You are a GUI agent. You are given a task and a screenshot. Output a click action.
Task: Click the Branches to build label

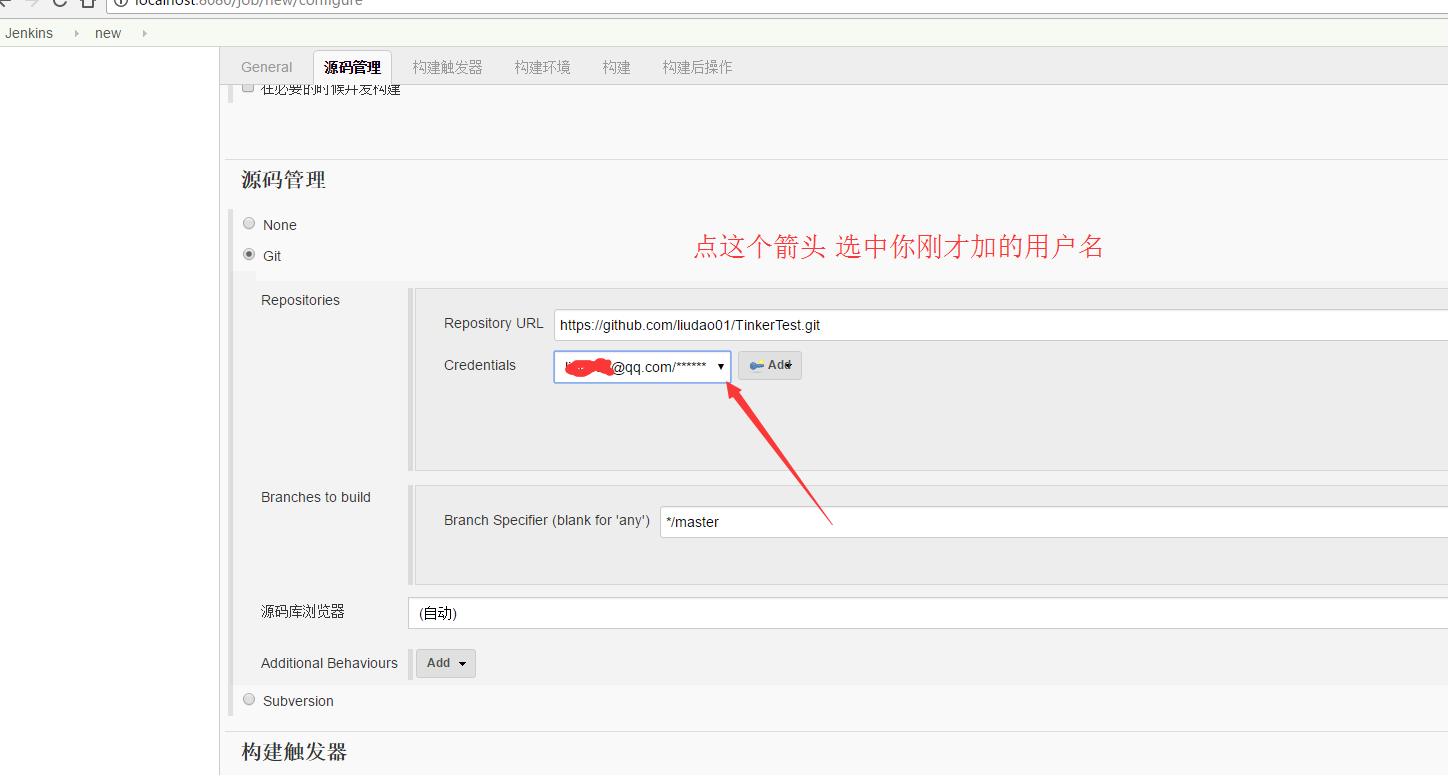point(316,497)
